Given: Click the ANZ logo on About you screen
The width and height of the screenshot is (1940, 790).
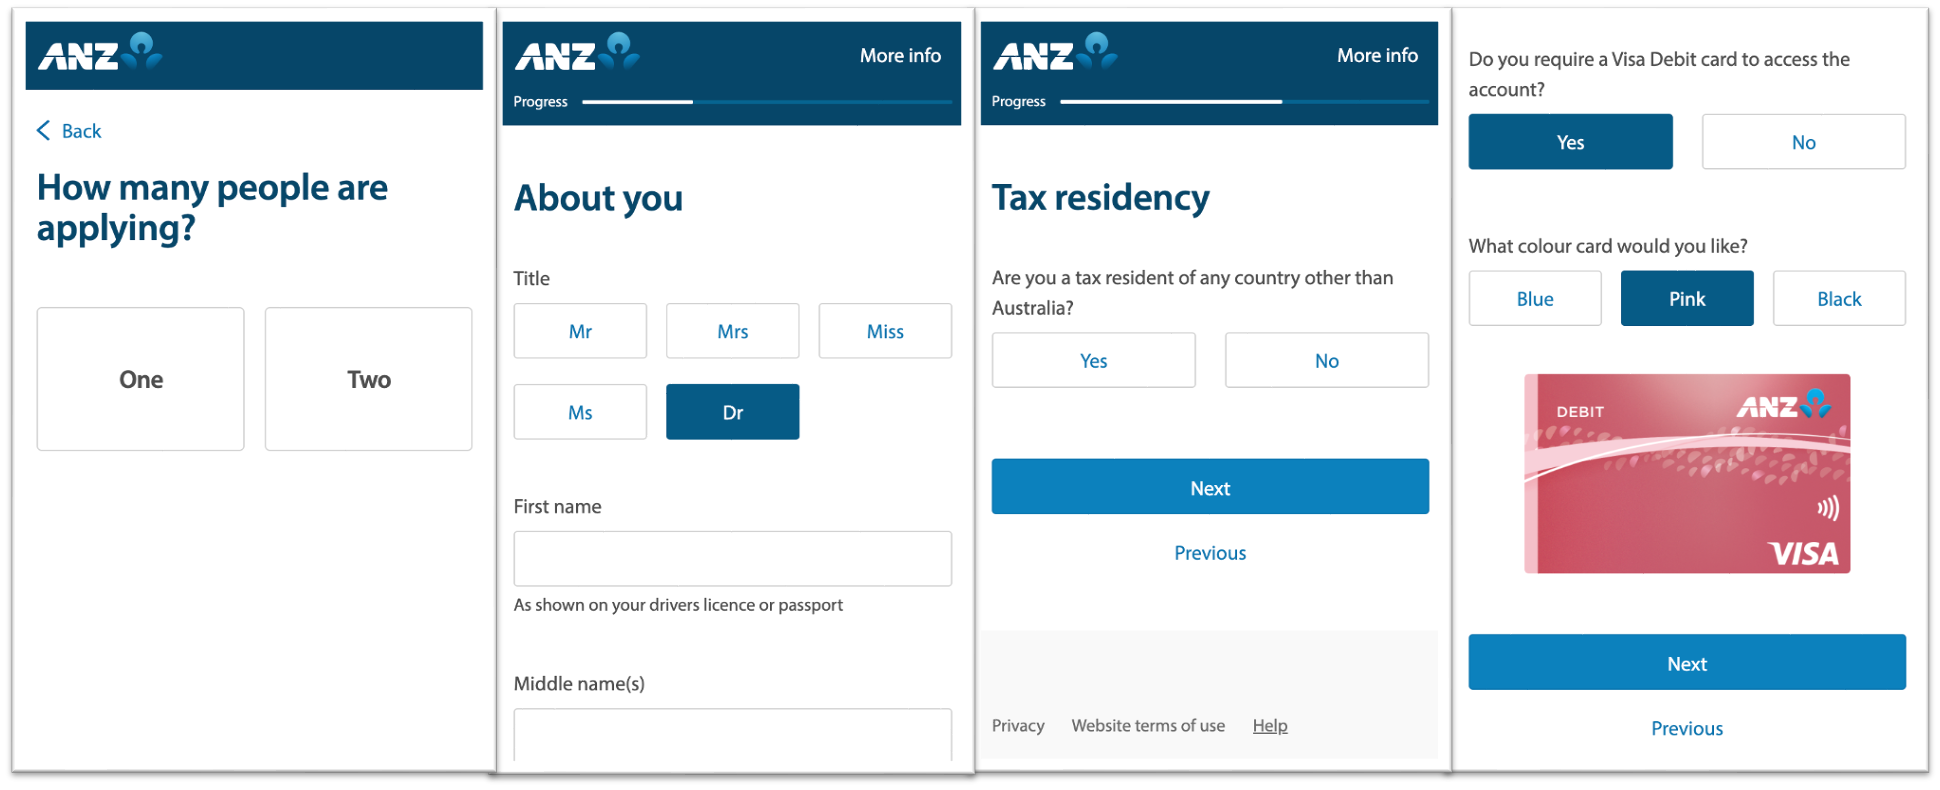Looking at the screenshot, I should pos(577,53).
